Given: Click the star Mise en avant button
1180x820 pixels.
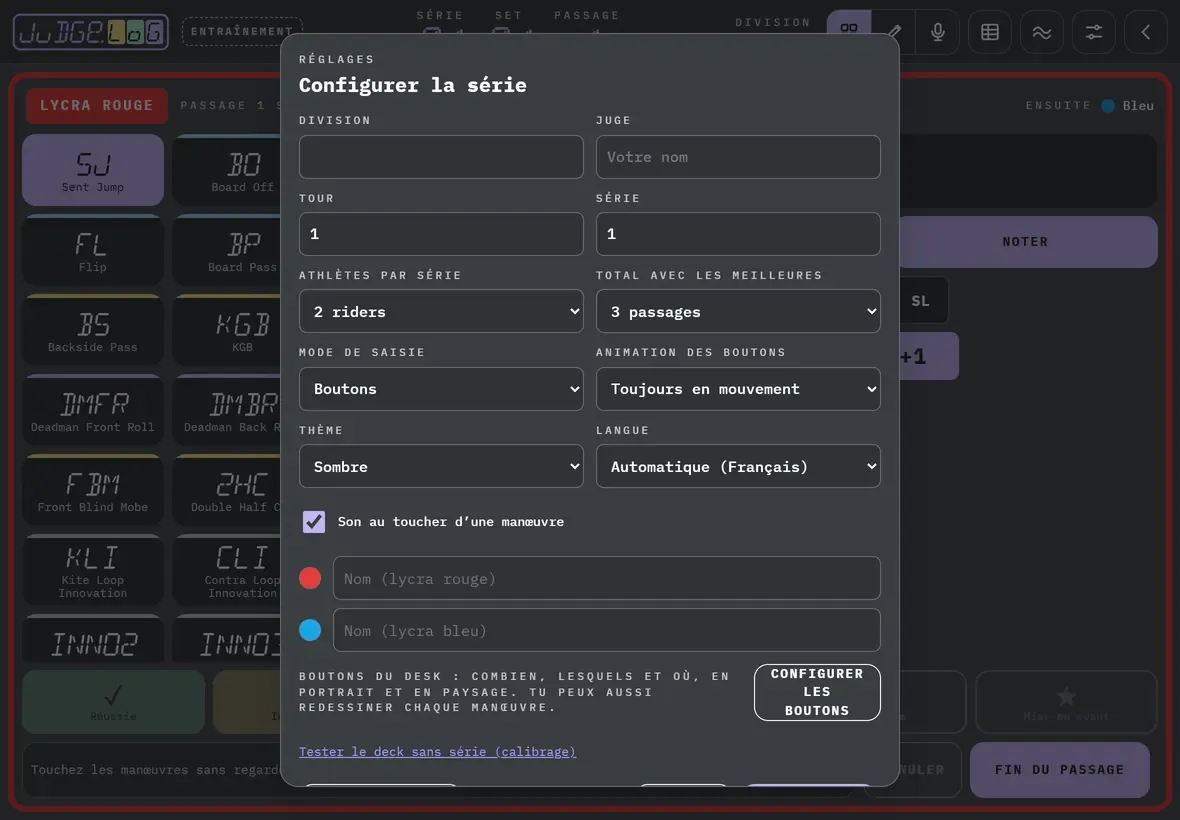Looking at the screenshot, I should point(1066,702).
